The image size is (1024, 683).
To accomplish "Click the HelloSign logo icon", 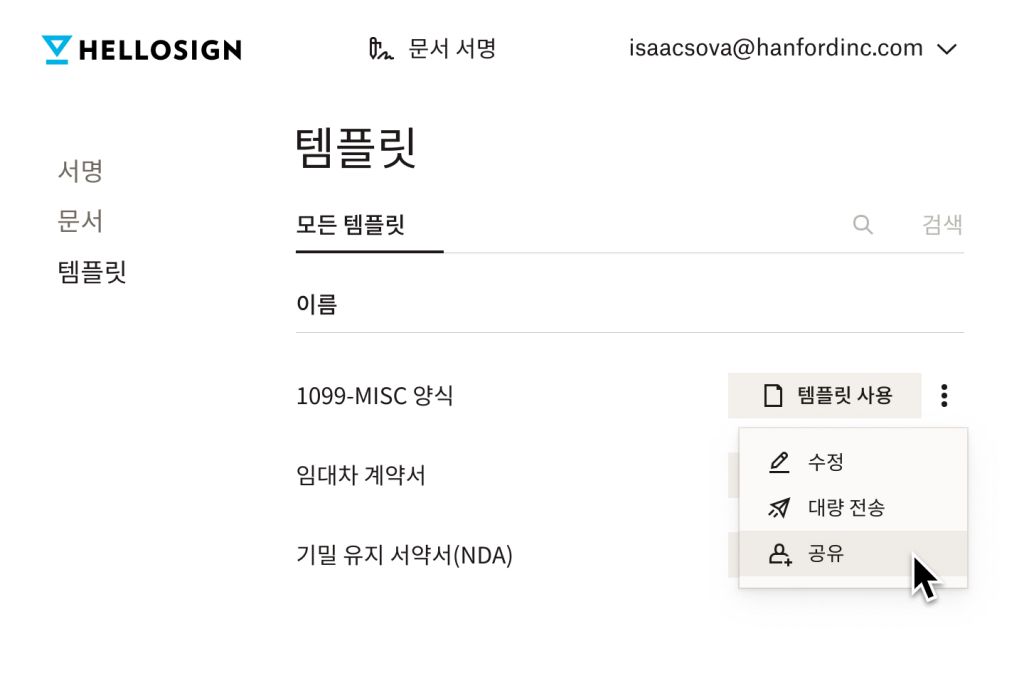I will (x=57, y=49).
